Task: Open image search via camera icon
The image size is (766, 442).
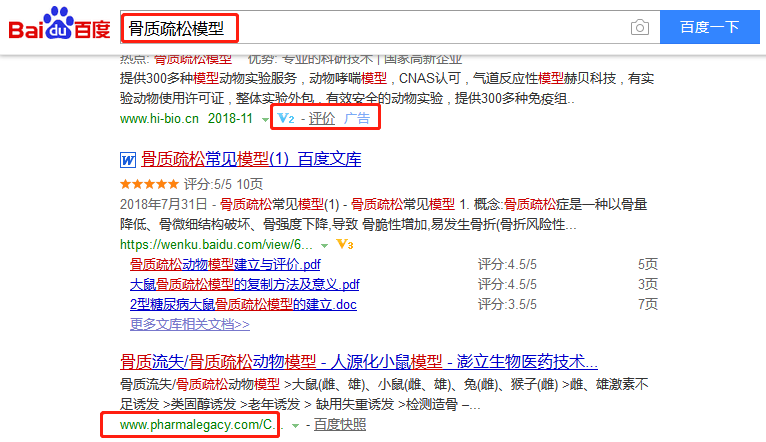Action: tap(639, 27)
